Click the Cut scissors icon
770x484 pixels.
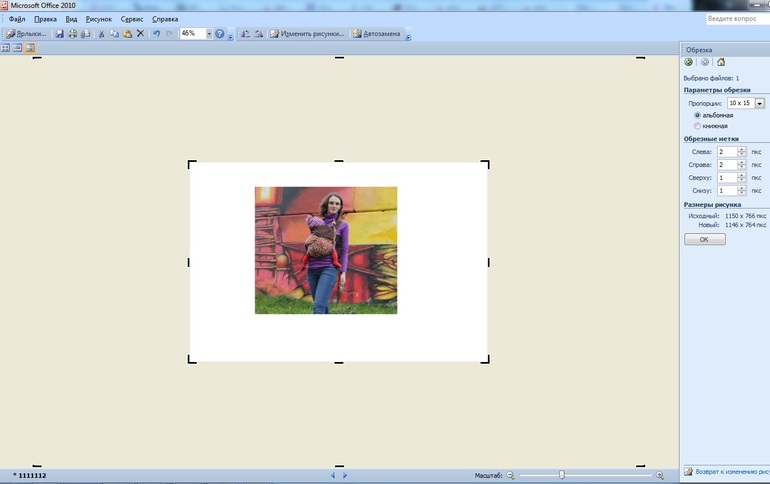(x=101, y=34)
